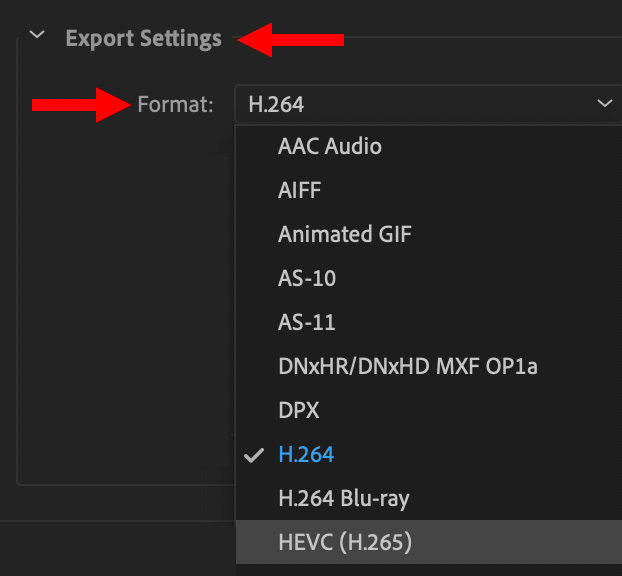This screenshot has height=576, width=622.
Task: Click the checkmark icon beside H.264
Action: (x=254, y=455)
